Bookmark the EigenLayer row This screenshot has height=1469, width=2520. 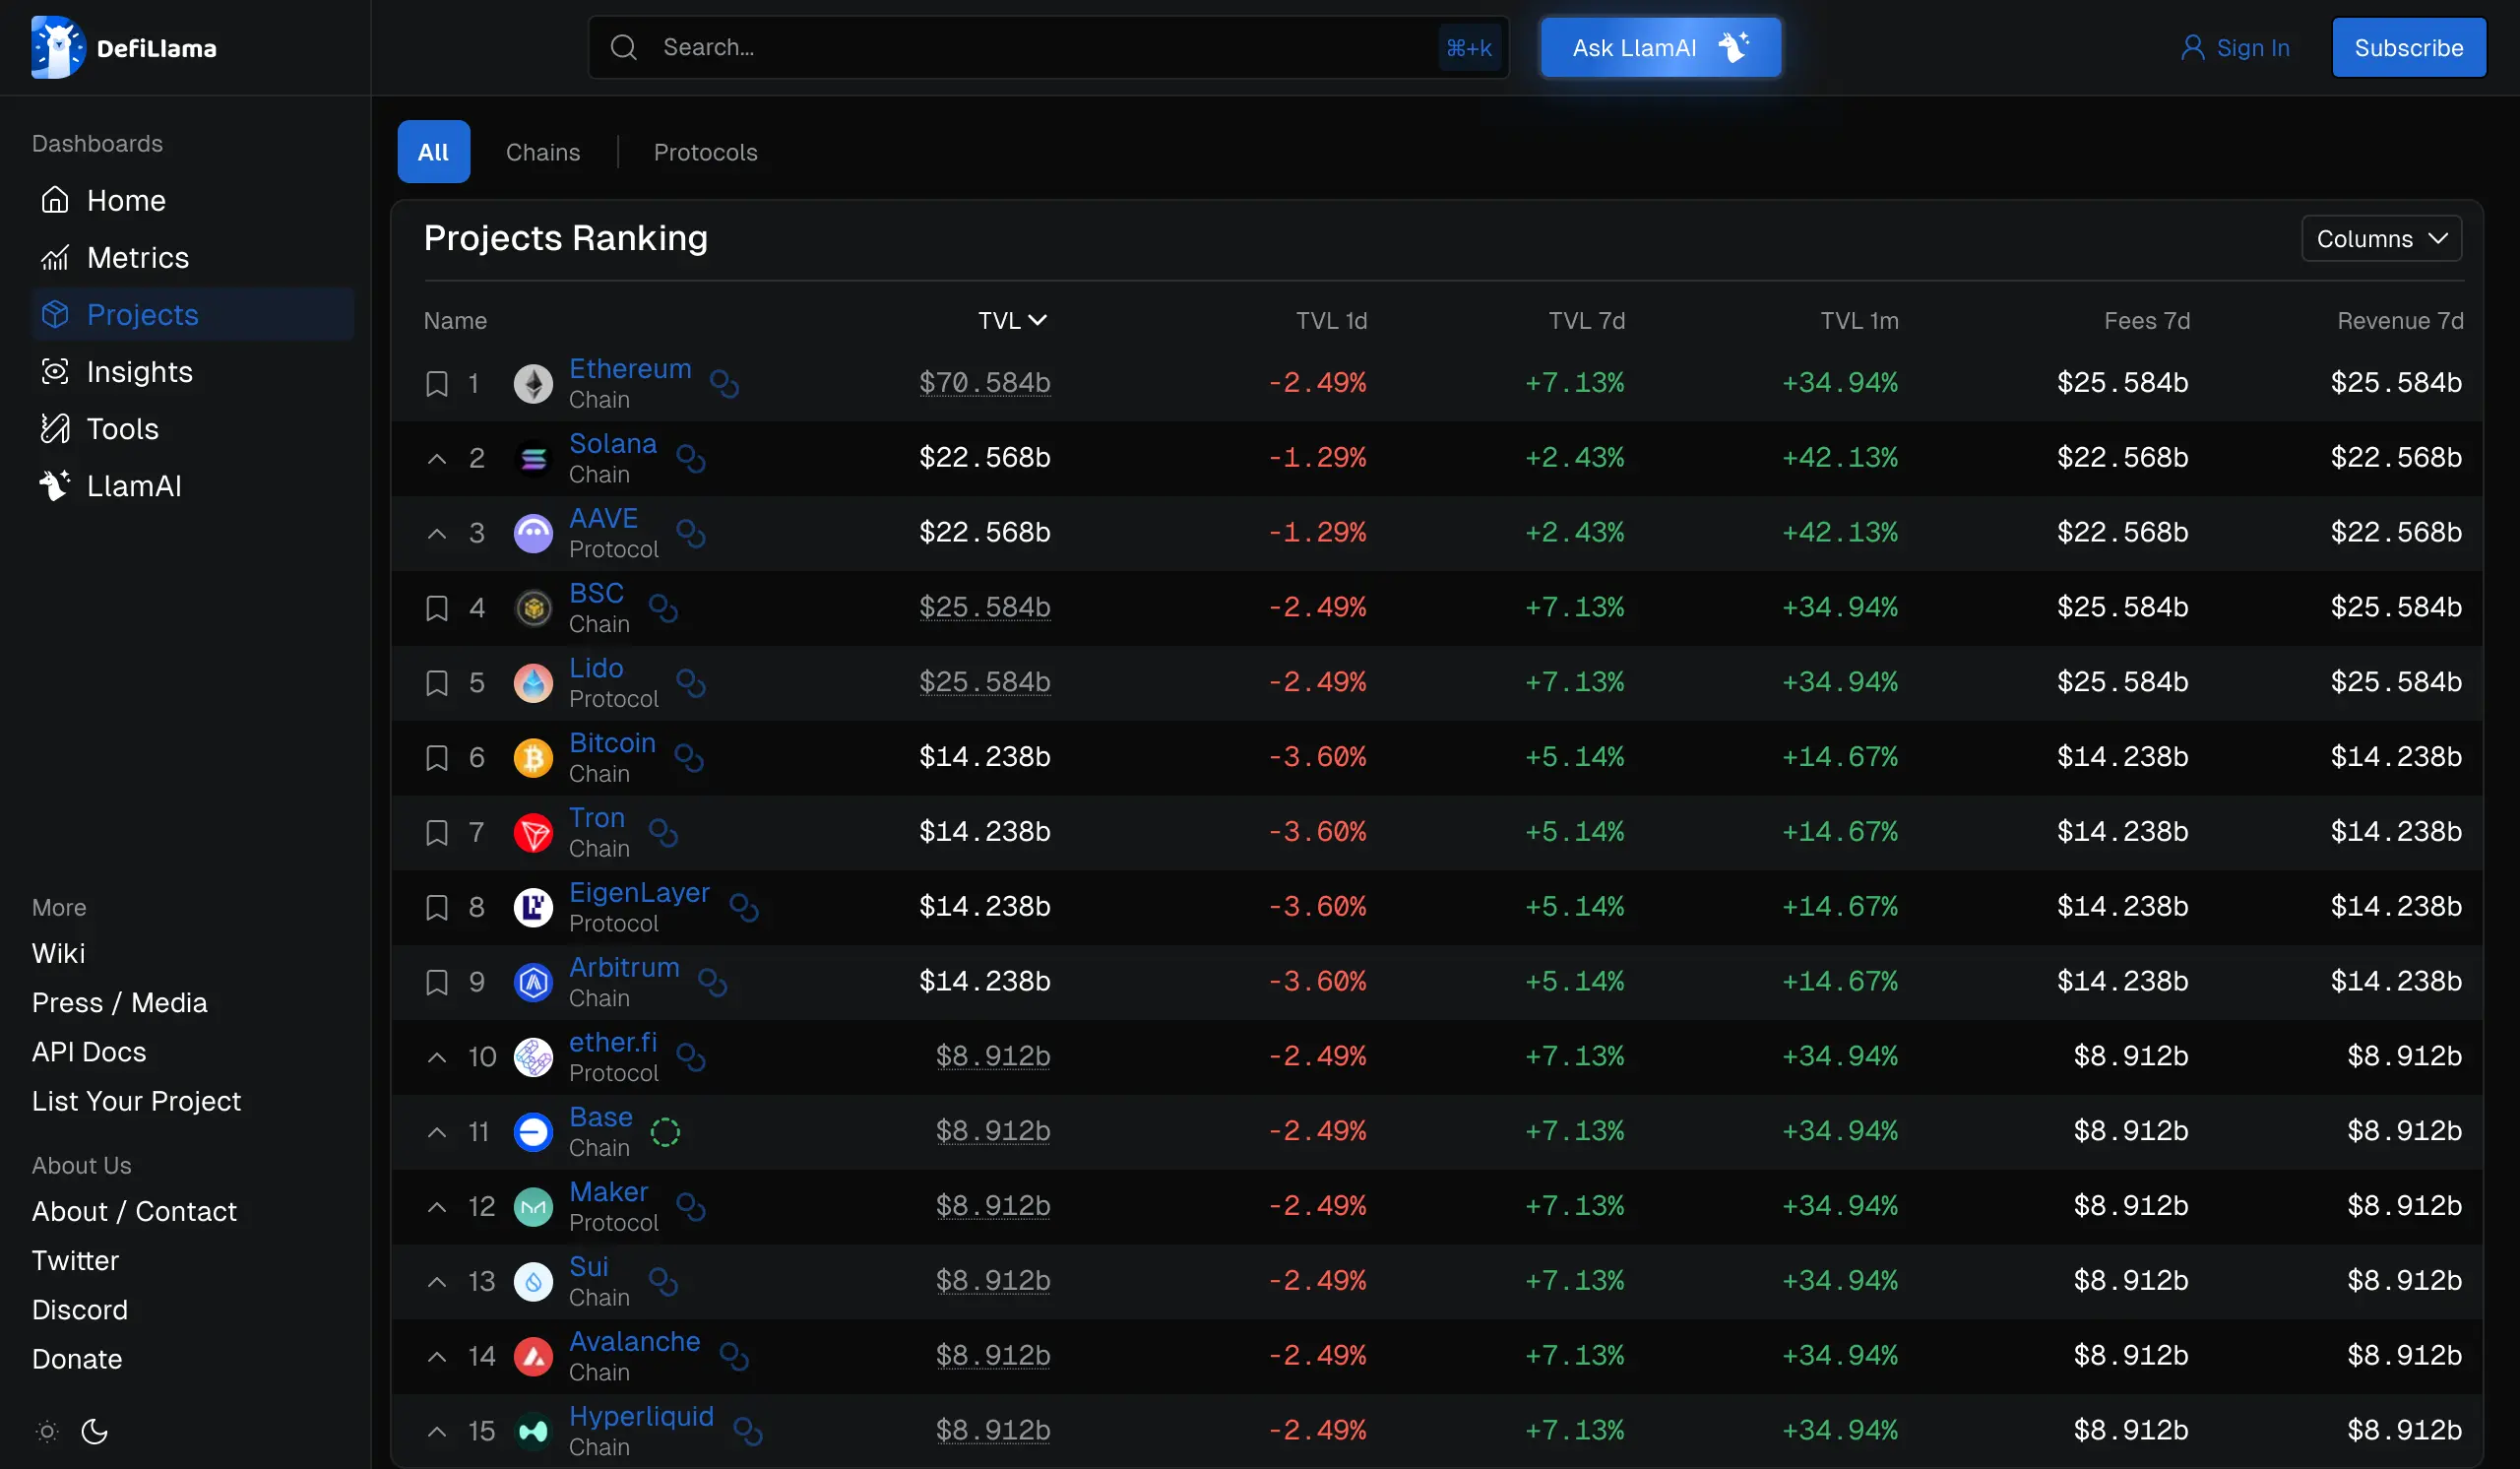click(437, 907)
